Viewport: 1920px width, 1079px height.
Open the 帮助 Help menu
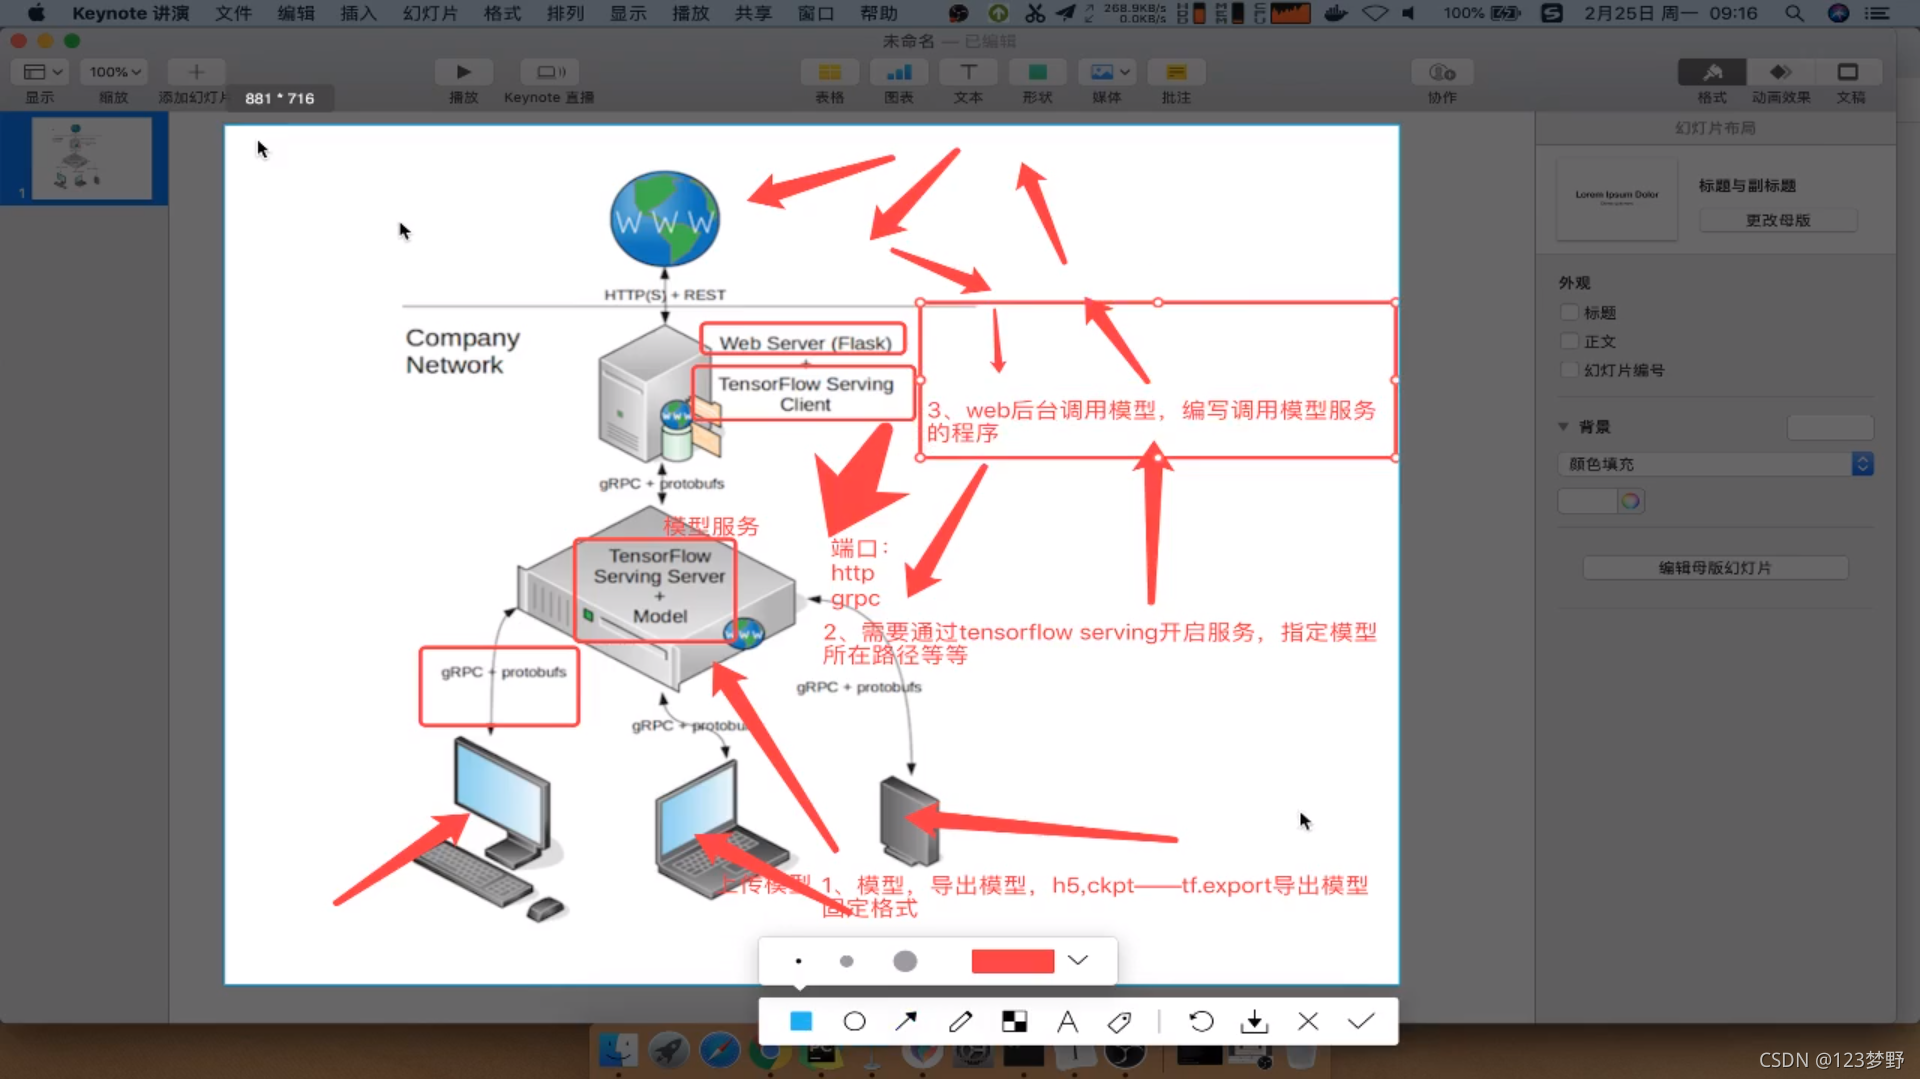(x=878, y=13)
